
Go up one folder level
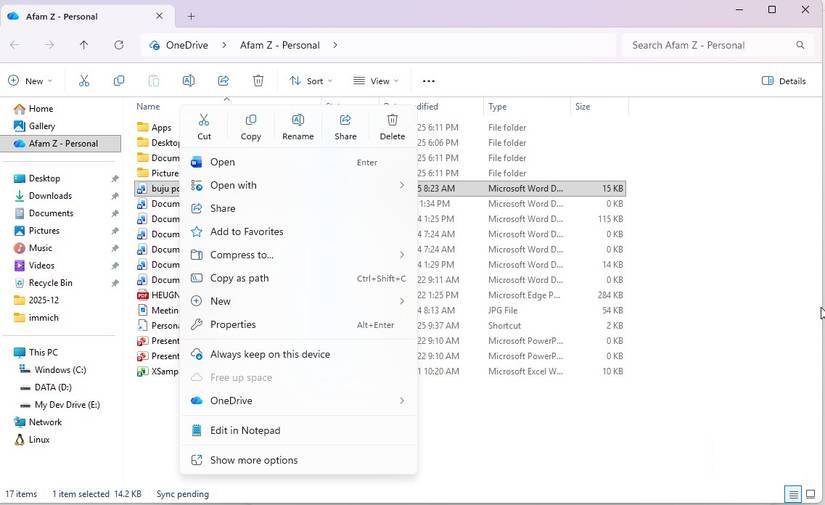pyautogui.click(x=84, y=45)
